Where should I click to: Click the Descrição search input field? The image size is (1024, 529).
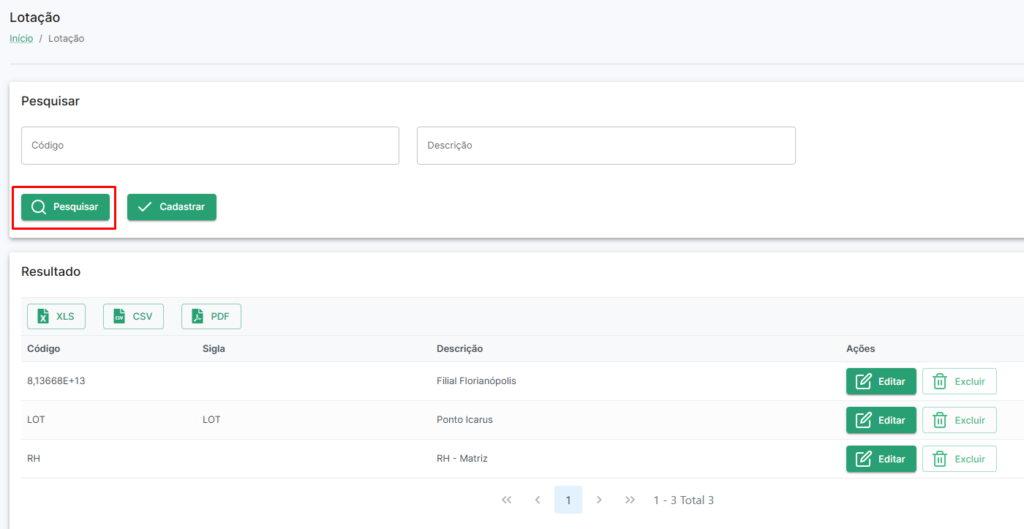(606, 146)
